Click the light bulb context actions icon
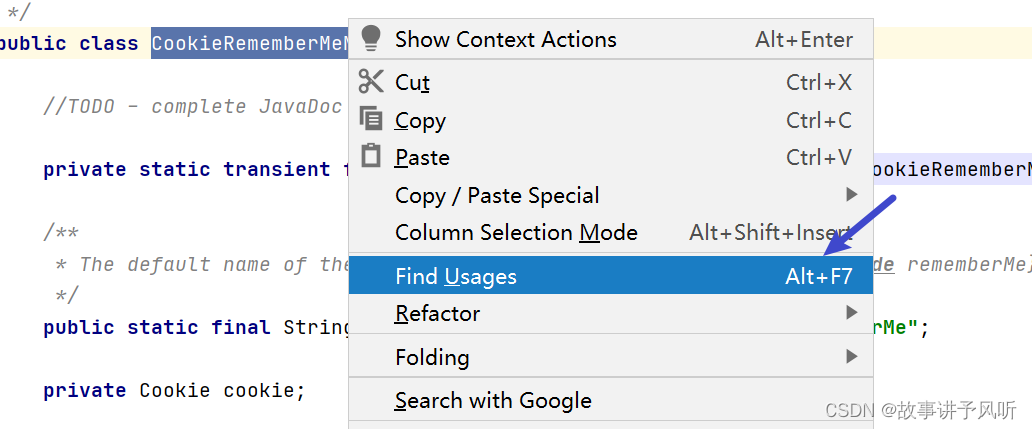The image size is (1032, 429). 371,39
